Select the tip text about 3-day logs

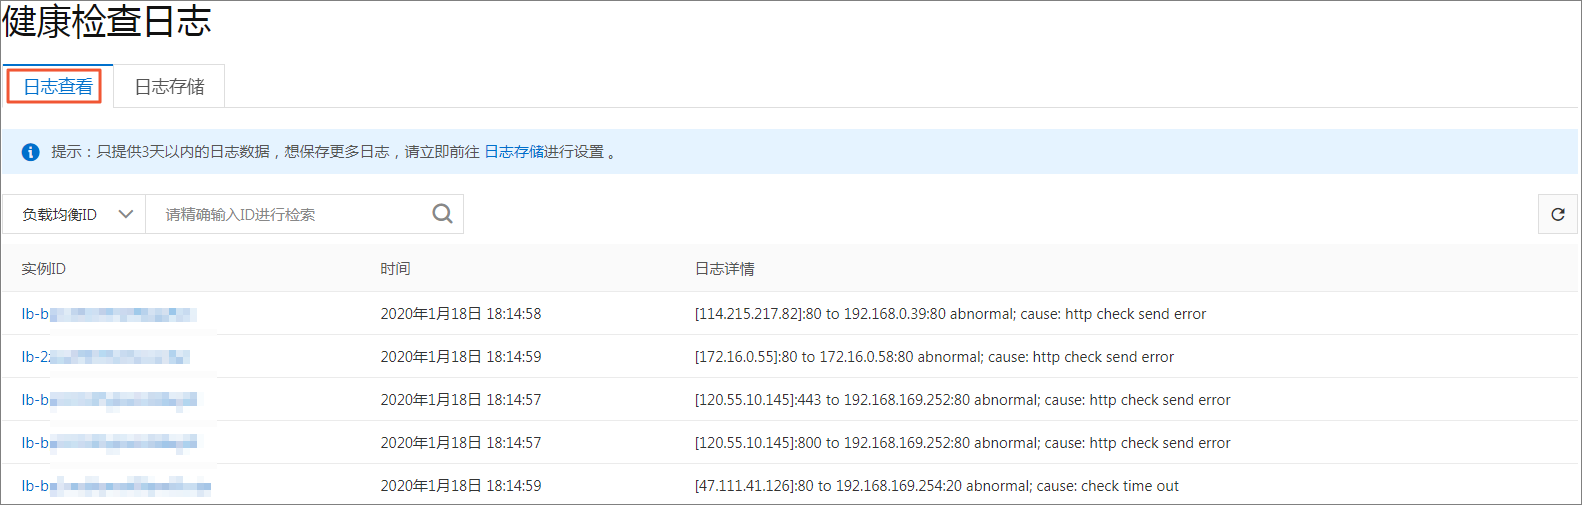click(333, 152)
